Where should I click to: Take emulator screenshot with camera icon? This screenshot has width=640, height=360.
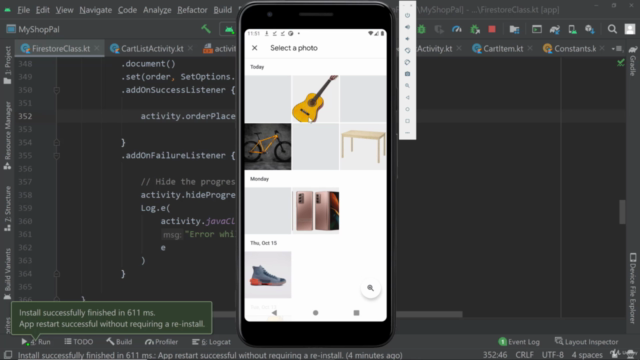[407, 74]
